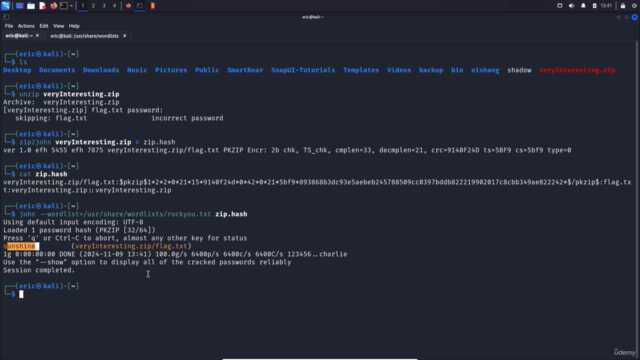Click the Templates directory name

pyautogui.click(x=361, y=70)
